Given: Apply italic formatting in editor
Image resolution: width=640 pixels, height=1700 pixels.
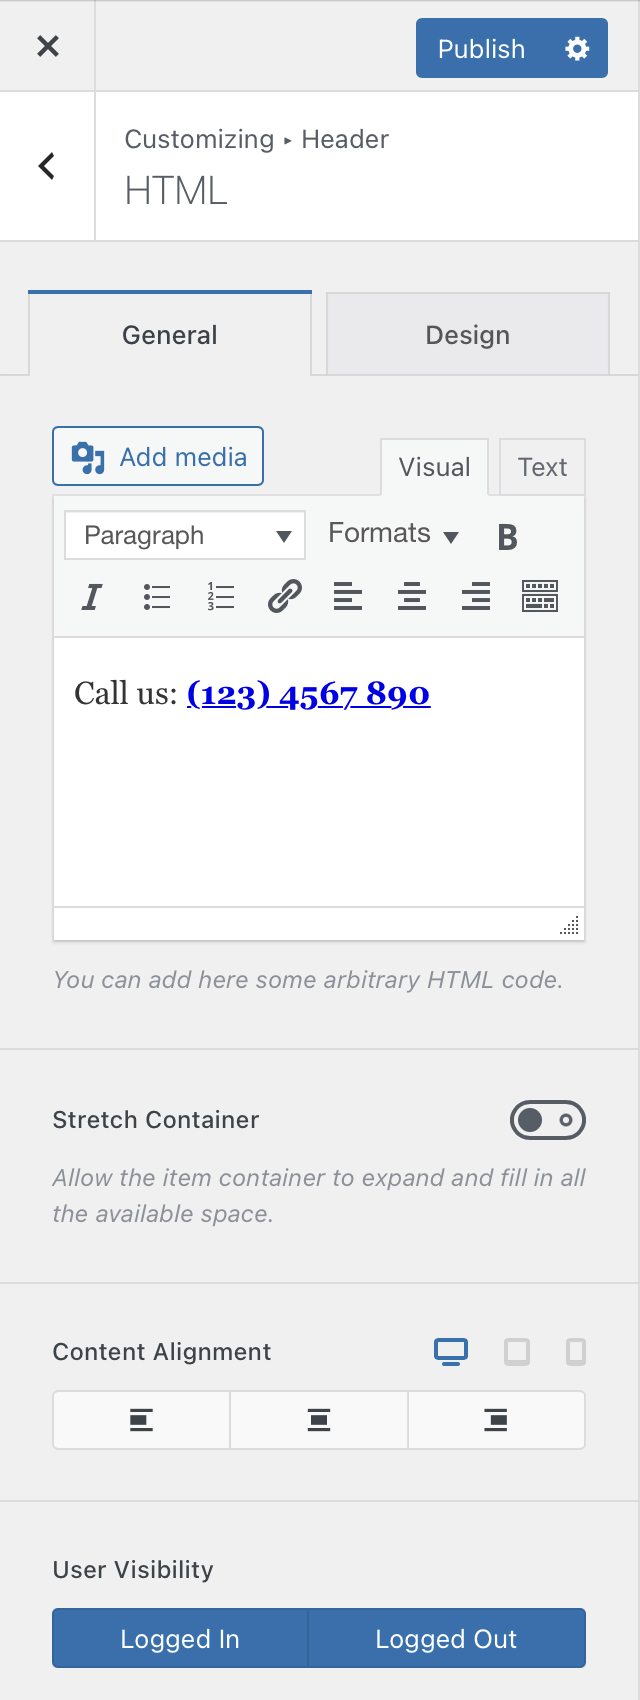Looking at the screenshot, I should (x=92, y=597).
